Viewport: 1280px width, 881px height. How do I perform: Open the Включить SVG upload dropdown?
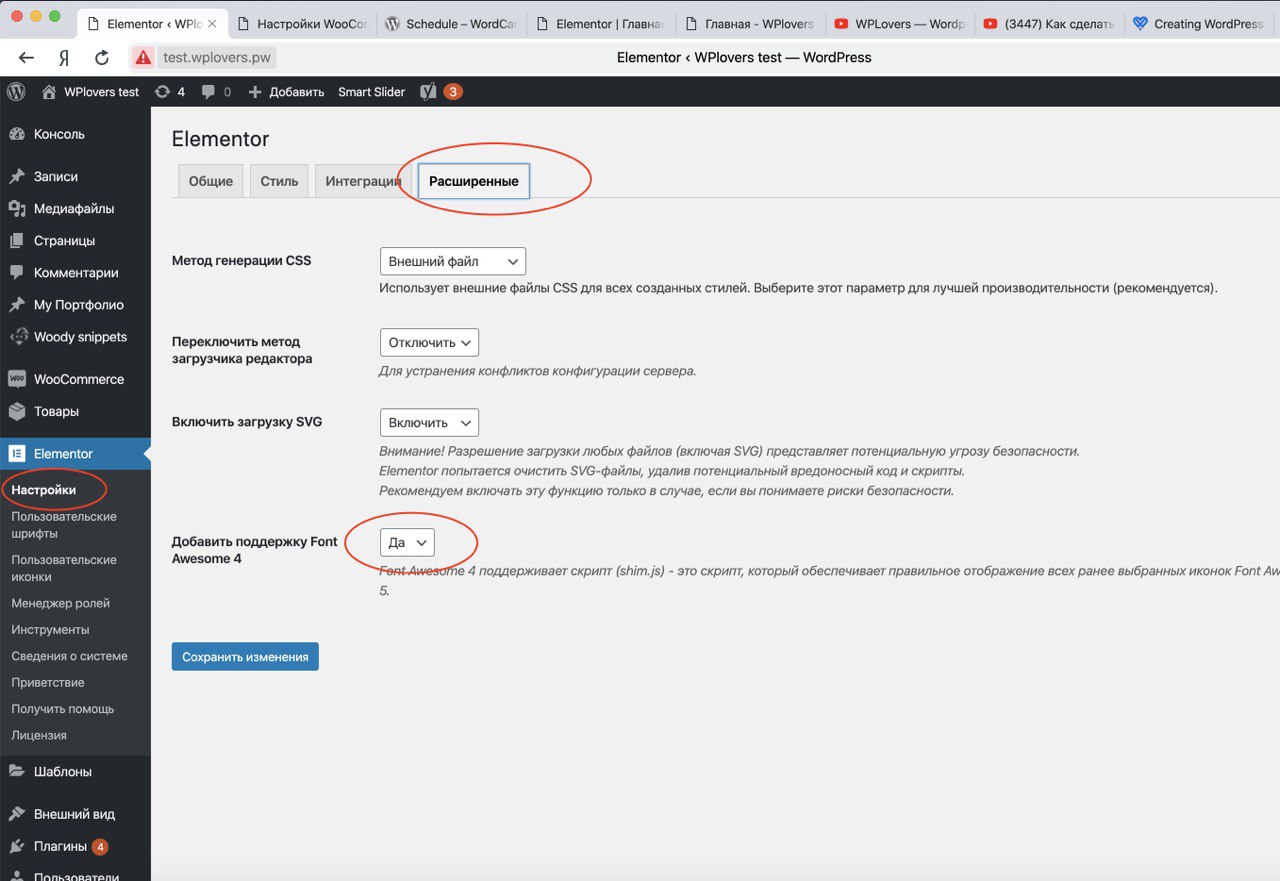click(x=429, y=422)
